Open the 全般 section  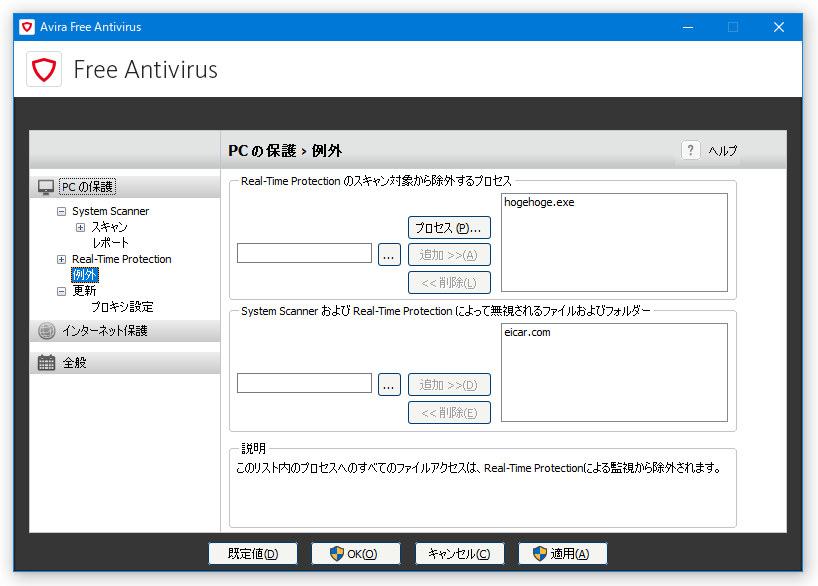(125, 363)
